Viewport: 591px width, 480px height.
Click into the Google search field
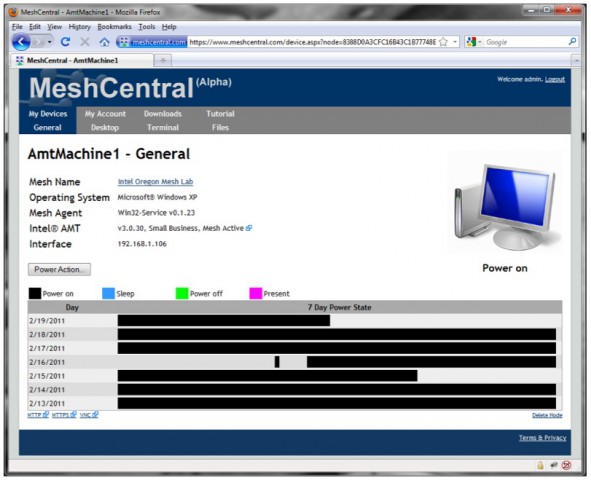click(525, 42)
